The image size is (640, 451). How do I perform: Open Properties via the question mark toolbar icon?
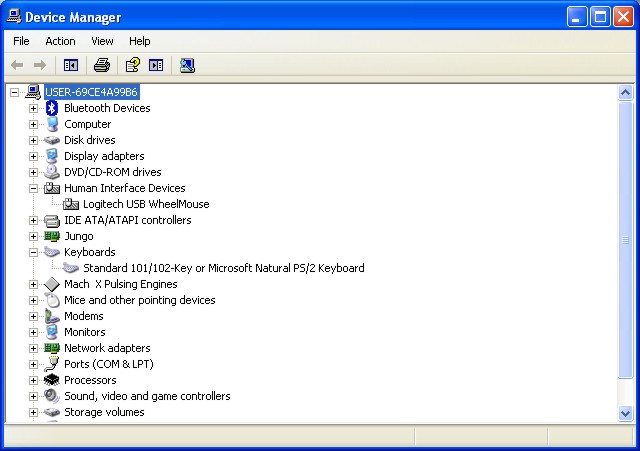(x=133, y=65)
